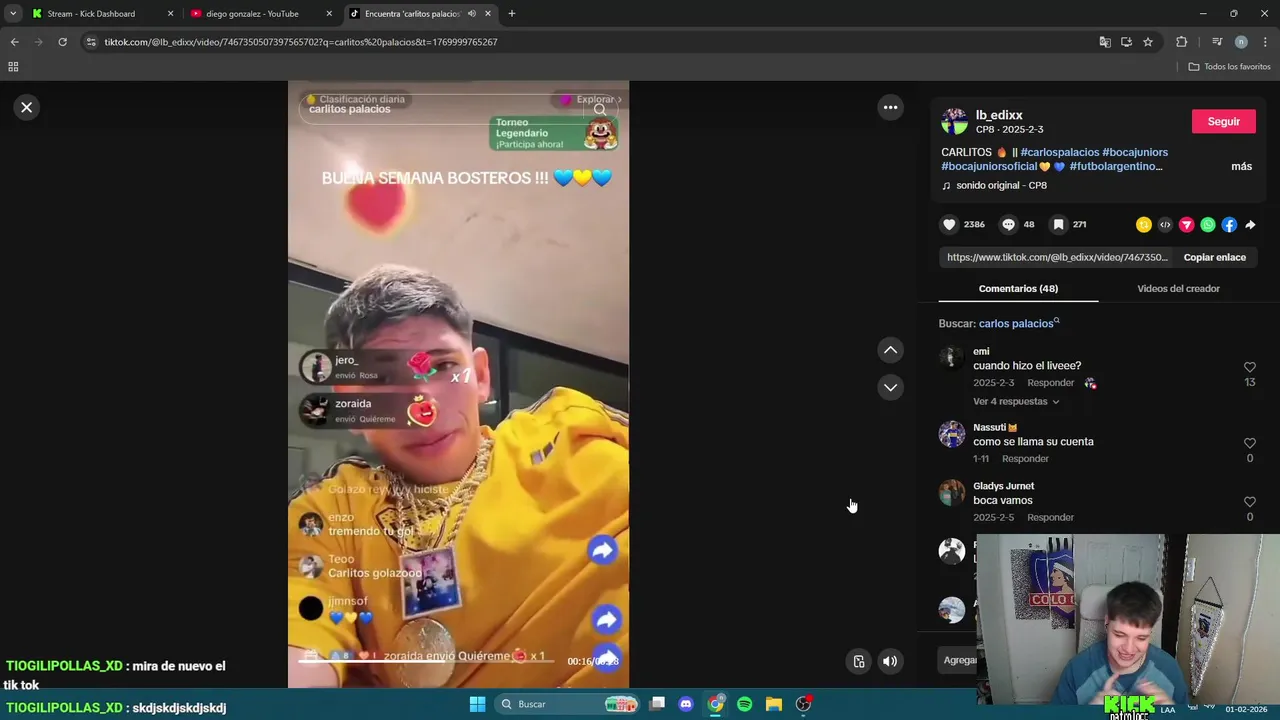Like Gladys Jurnet's comment
This screenshot has height=720, width=1280.
coord(1249,502)
